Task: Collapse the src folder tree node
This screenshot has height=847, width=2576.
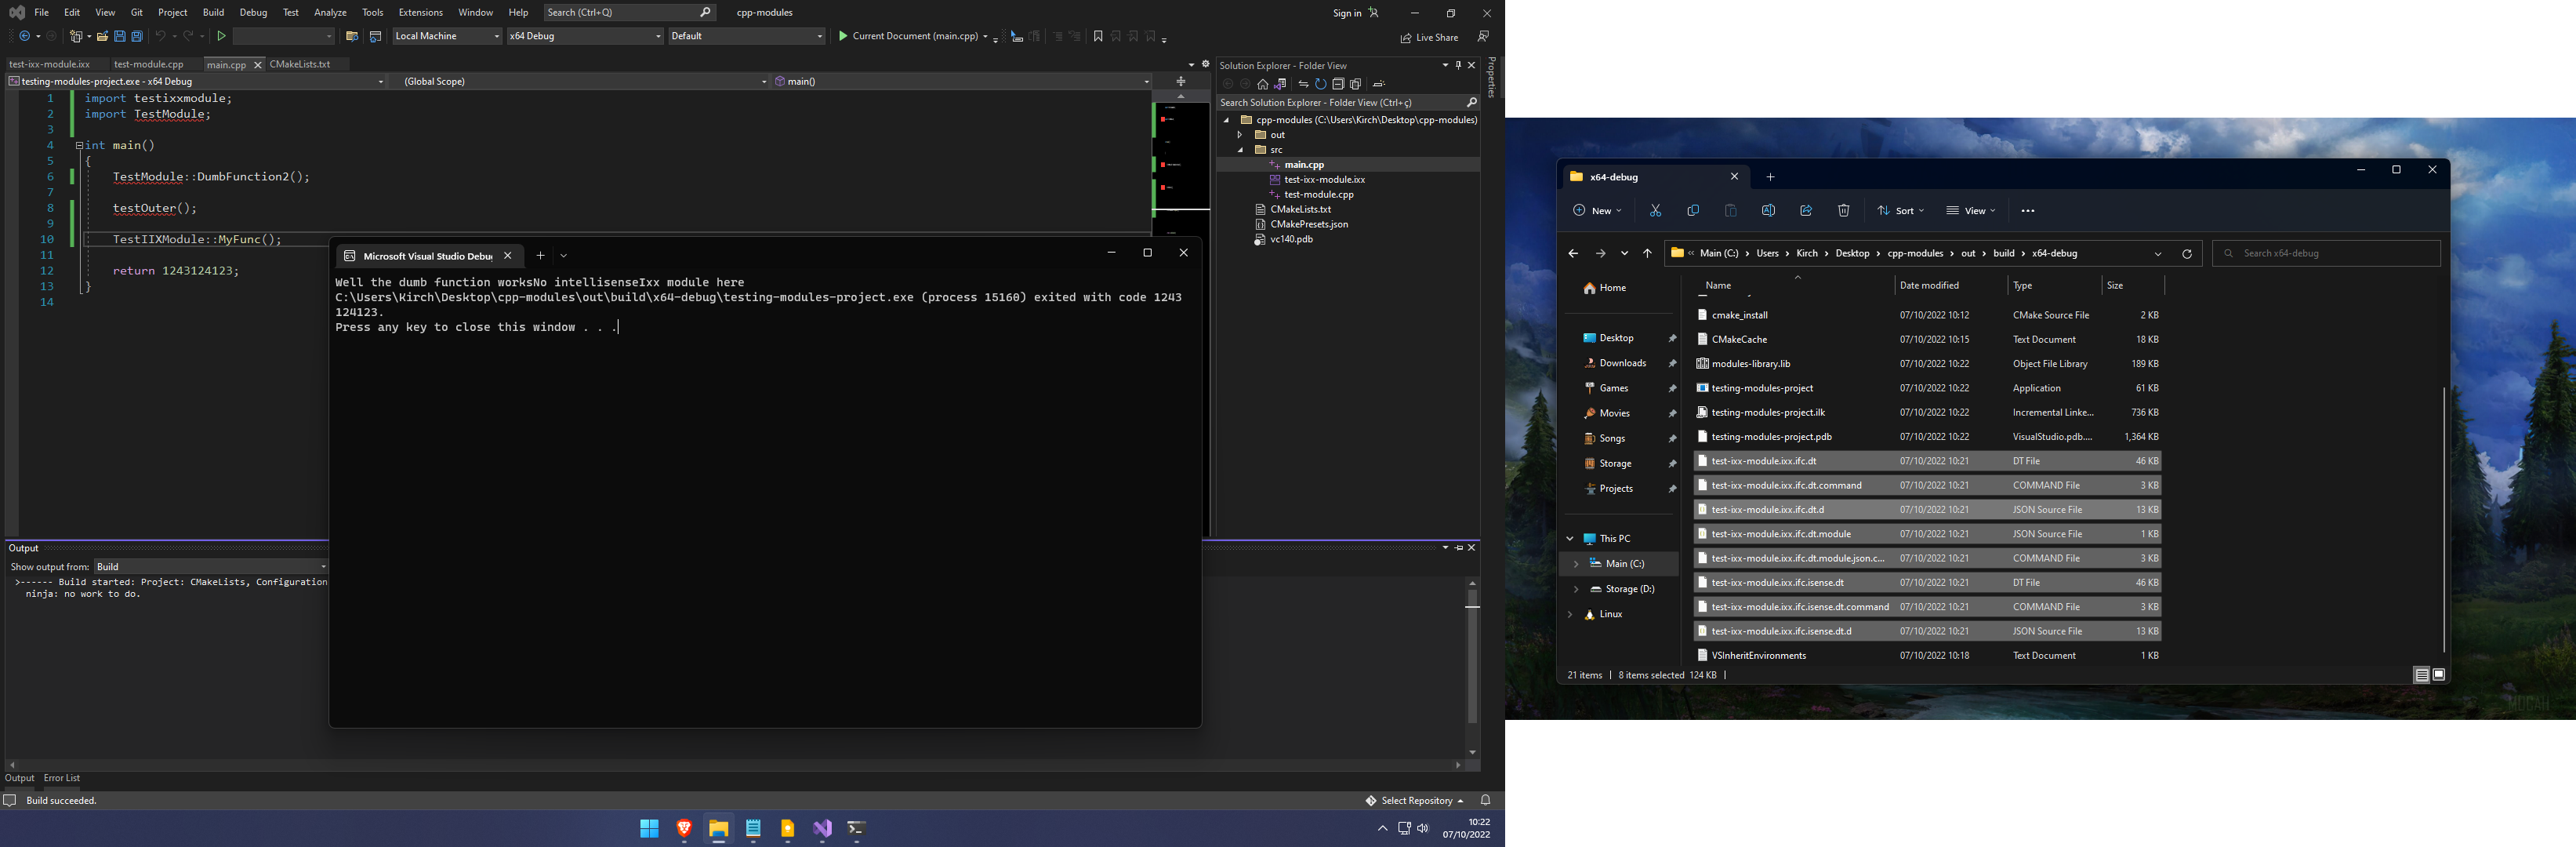Action: click(1241, 150)
